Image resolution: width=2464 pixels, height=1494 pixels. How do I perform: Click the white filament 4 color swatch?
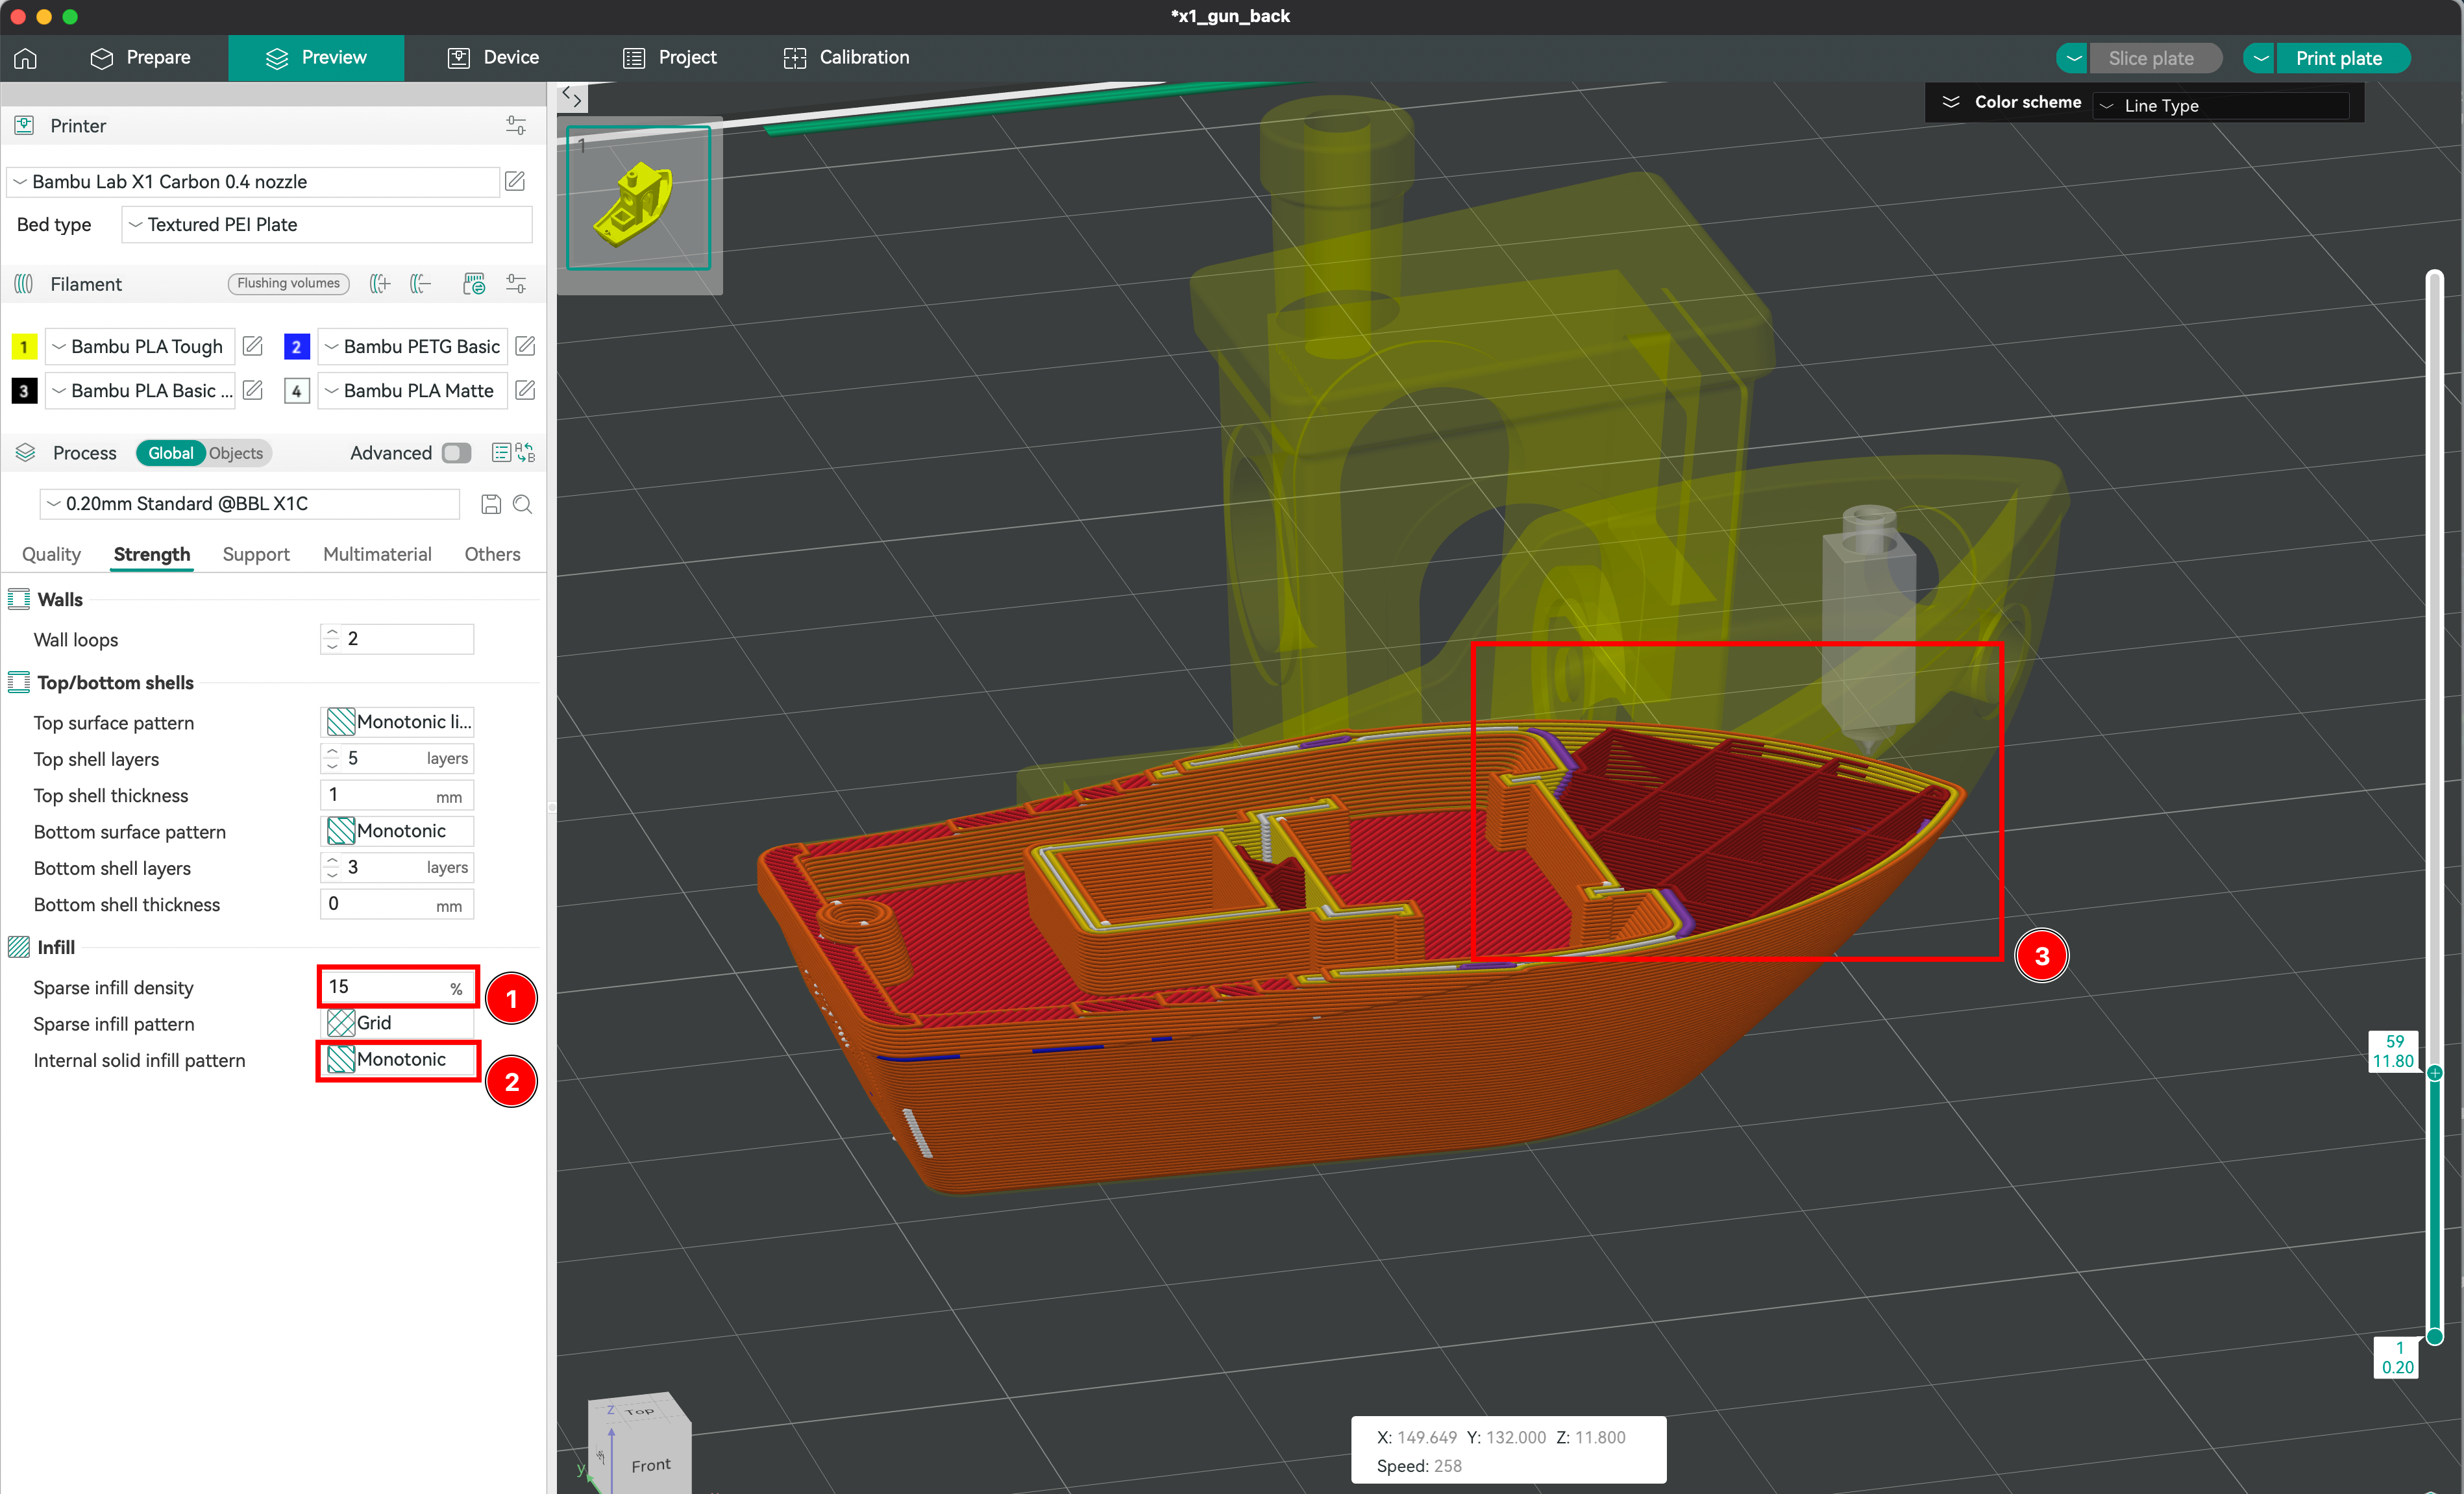coord(296,390)
